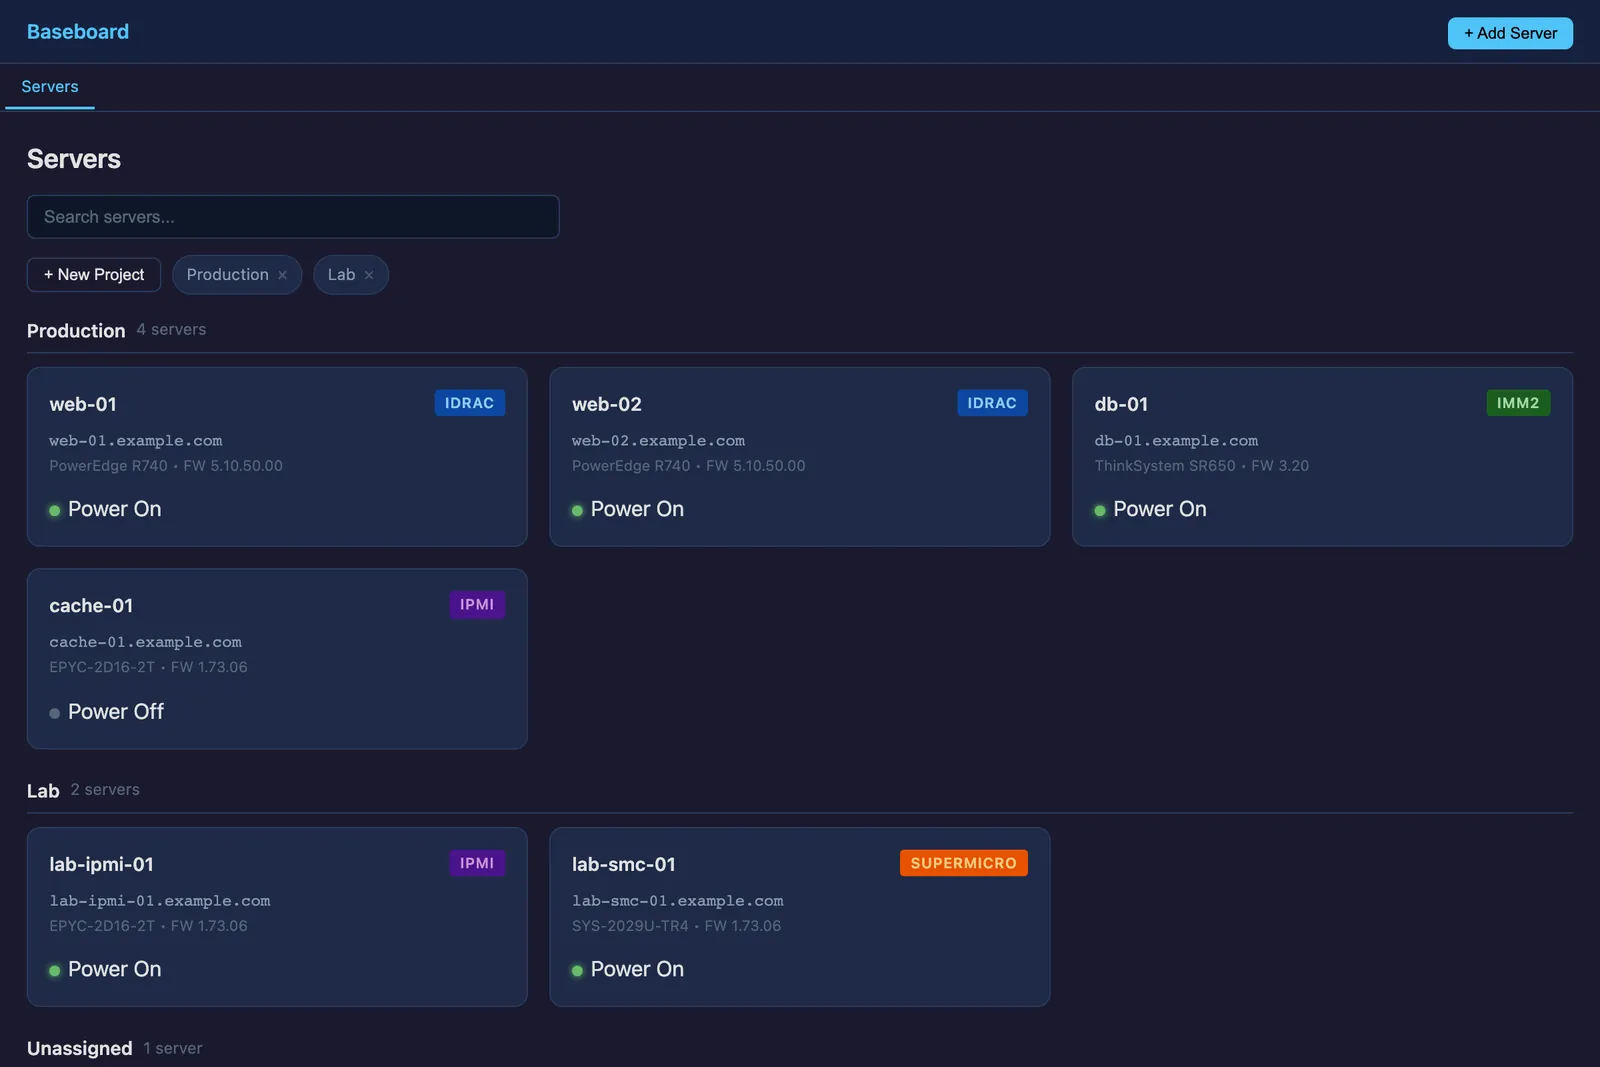Click the Add Server button
Screen dimensions: 1600x1067
[x=1510, y=33]
